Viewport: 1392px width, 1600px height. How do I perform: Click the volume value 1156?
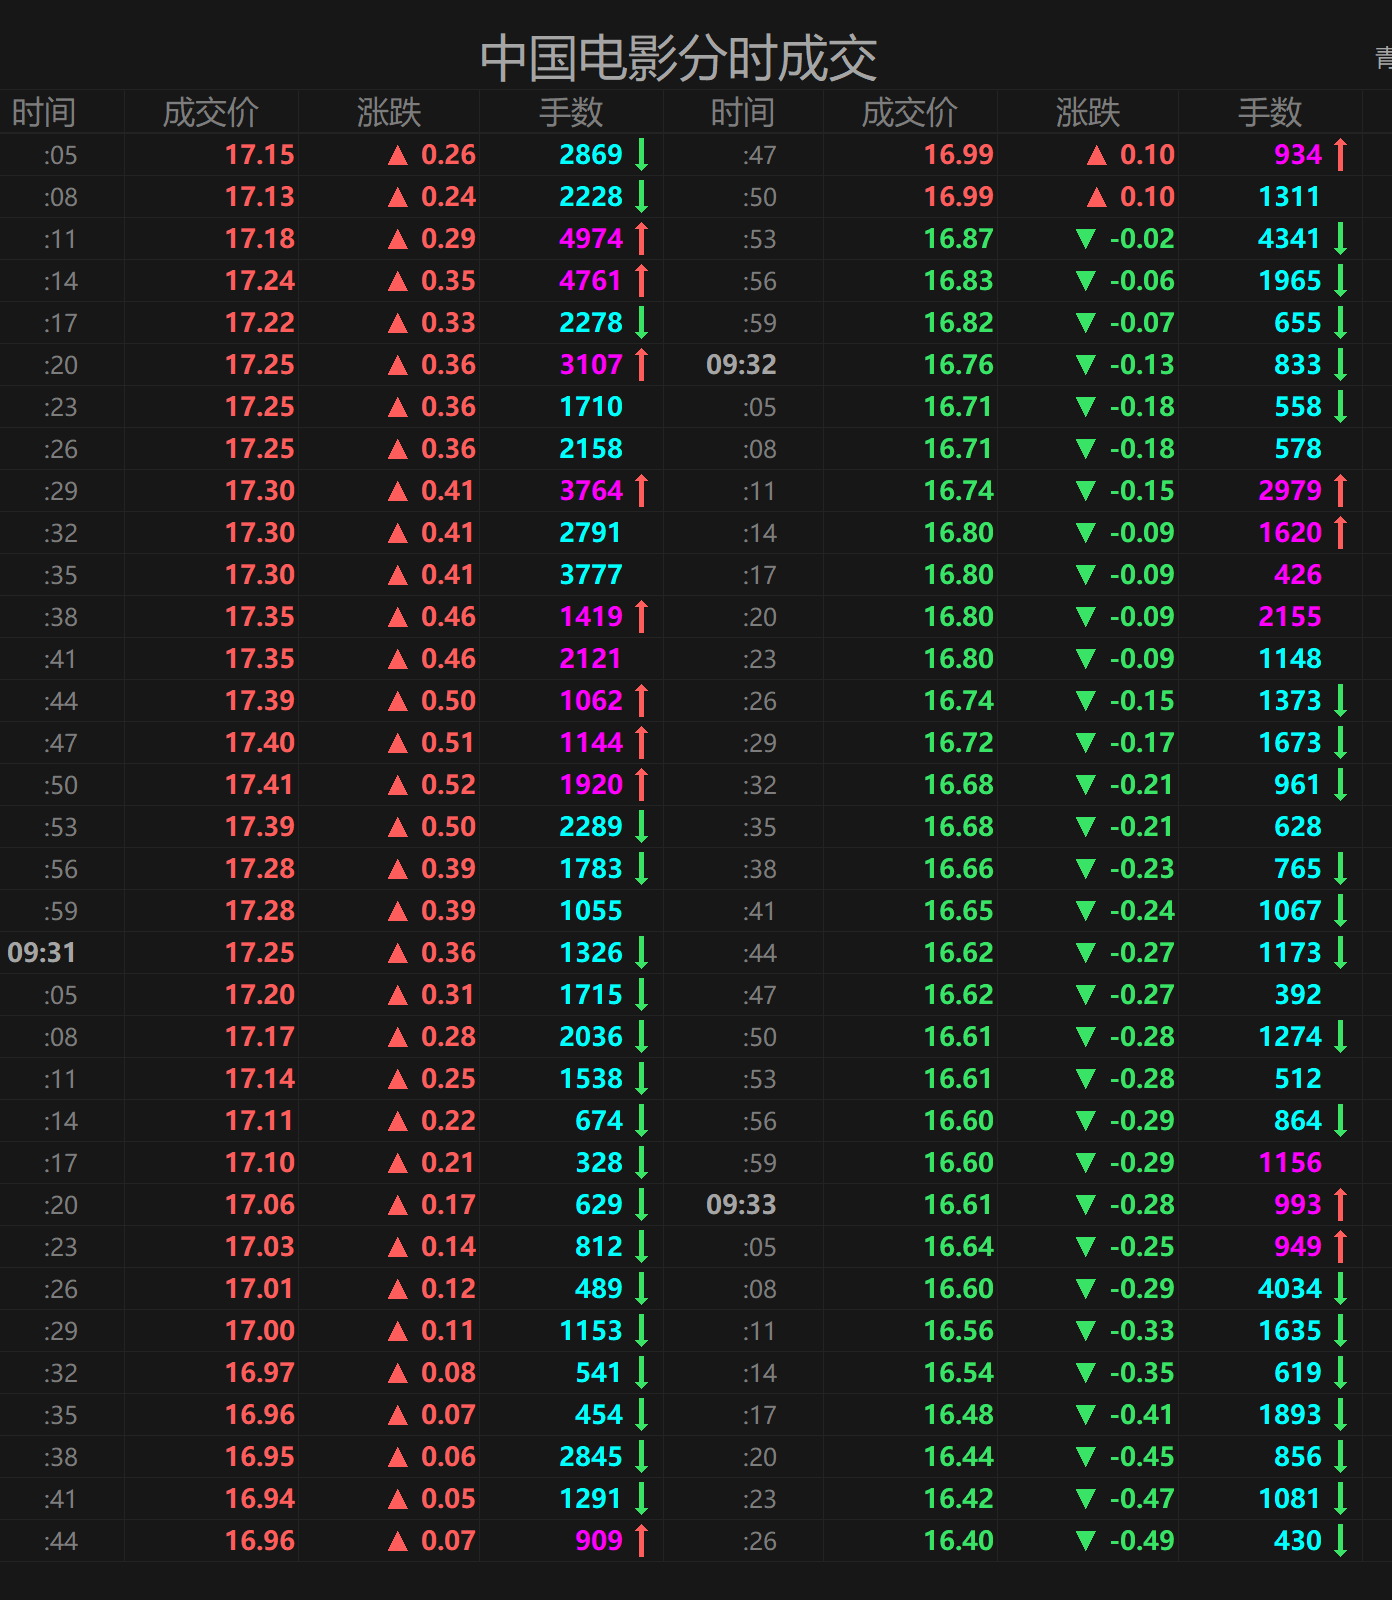pyautogui.click(x=1290, y=1163)
